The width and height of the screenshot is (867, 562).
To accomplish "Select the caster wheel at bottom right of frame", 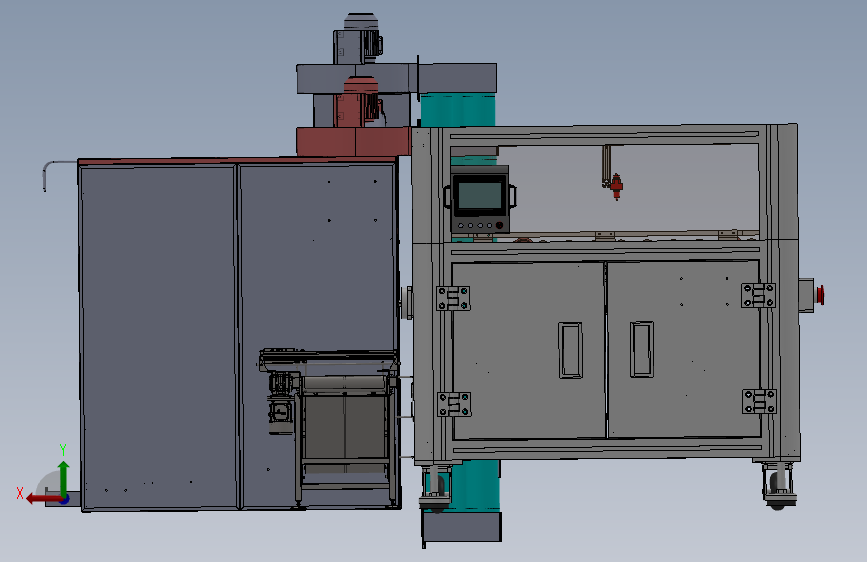I will (x=778, y=486).
